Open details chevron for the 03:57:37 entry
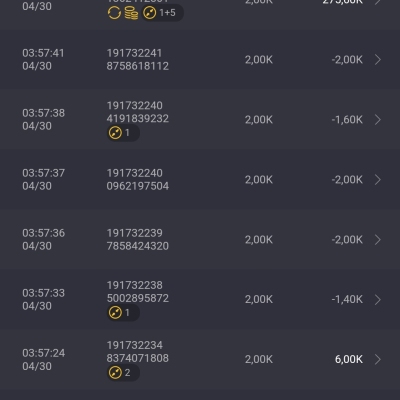This screenshot has width=400, height=400. pyautogui.click(x=378, y=180)
